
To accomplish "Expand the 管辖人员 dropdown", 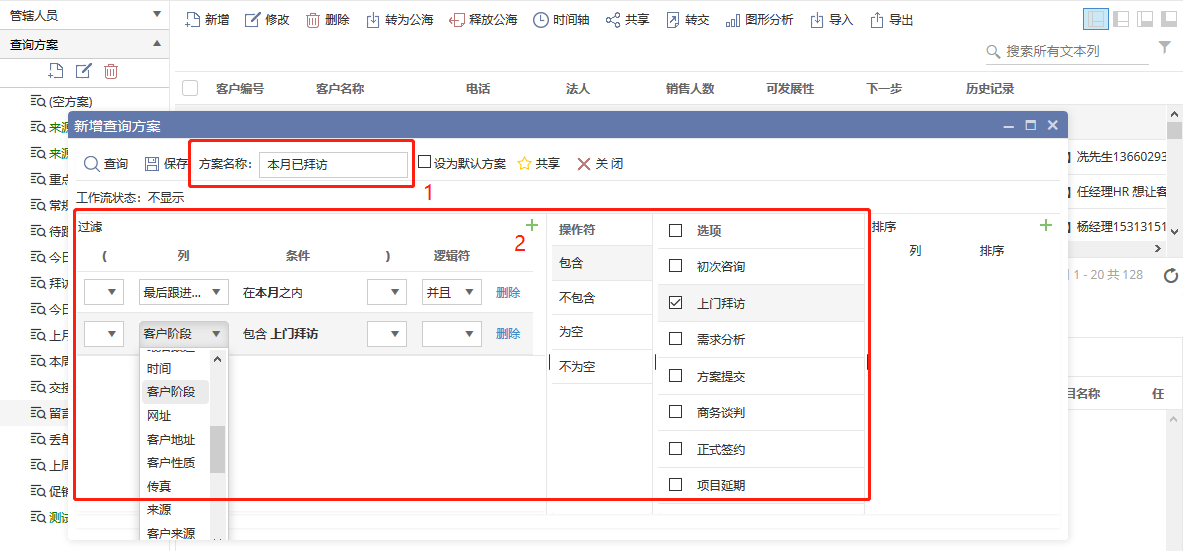I will [x=157, y=14].
